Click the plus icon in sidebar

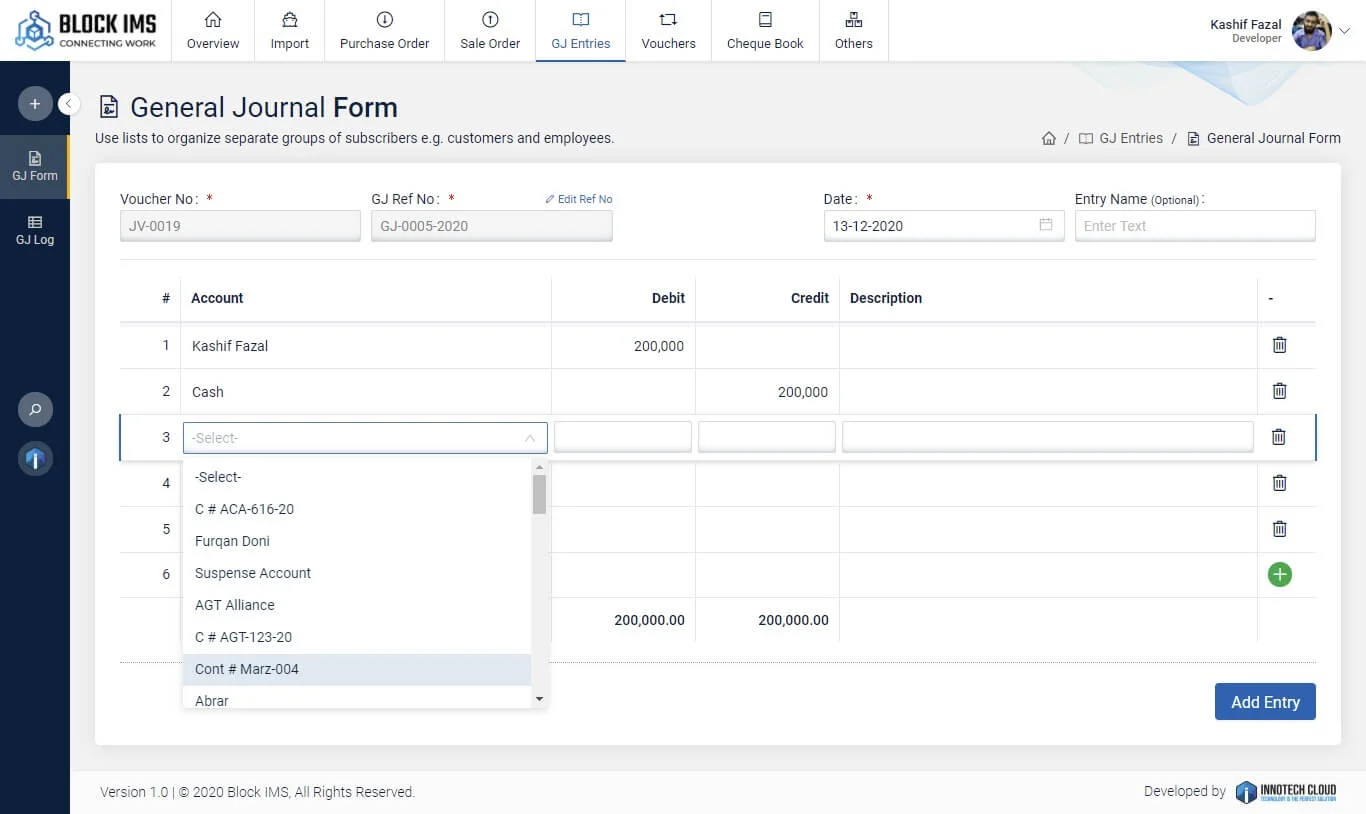[x=35, y=104]
